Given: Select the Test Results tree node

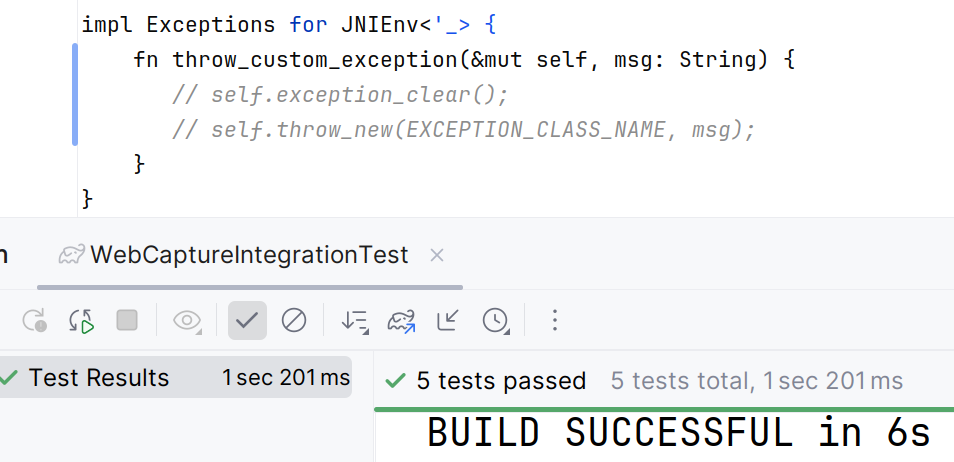Looking at the screenshot, I should pyautogui.click(x=175, y=377).
